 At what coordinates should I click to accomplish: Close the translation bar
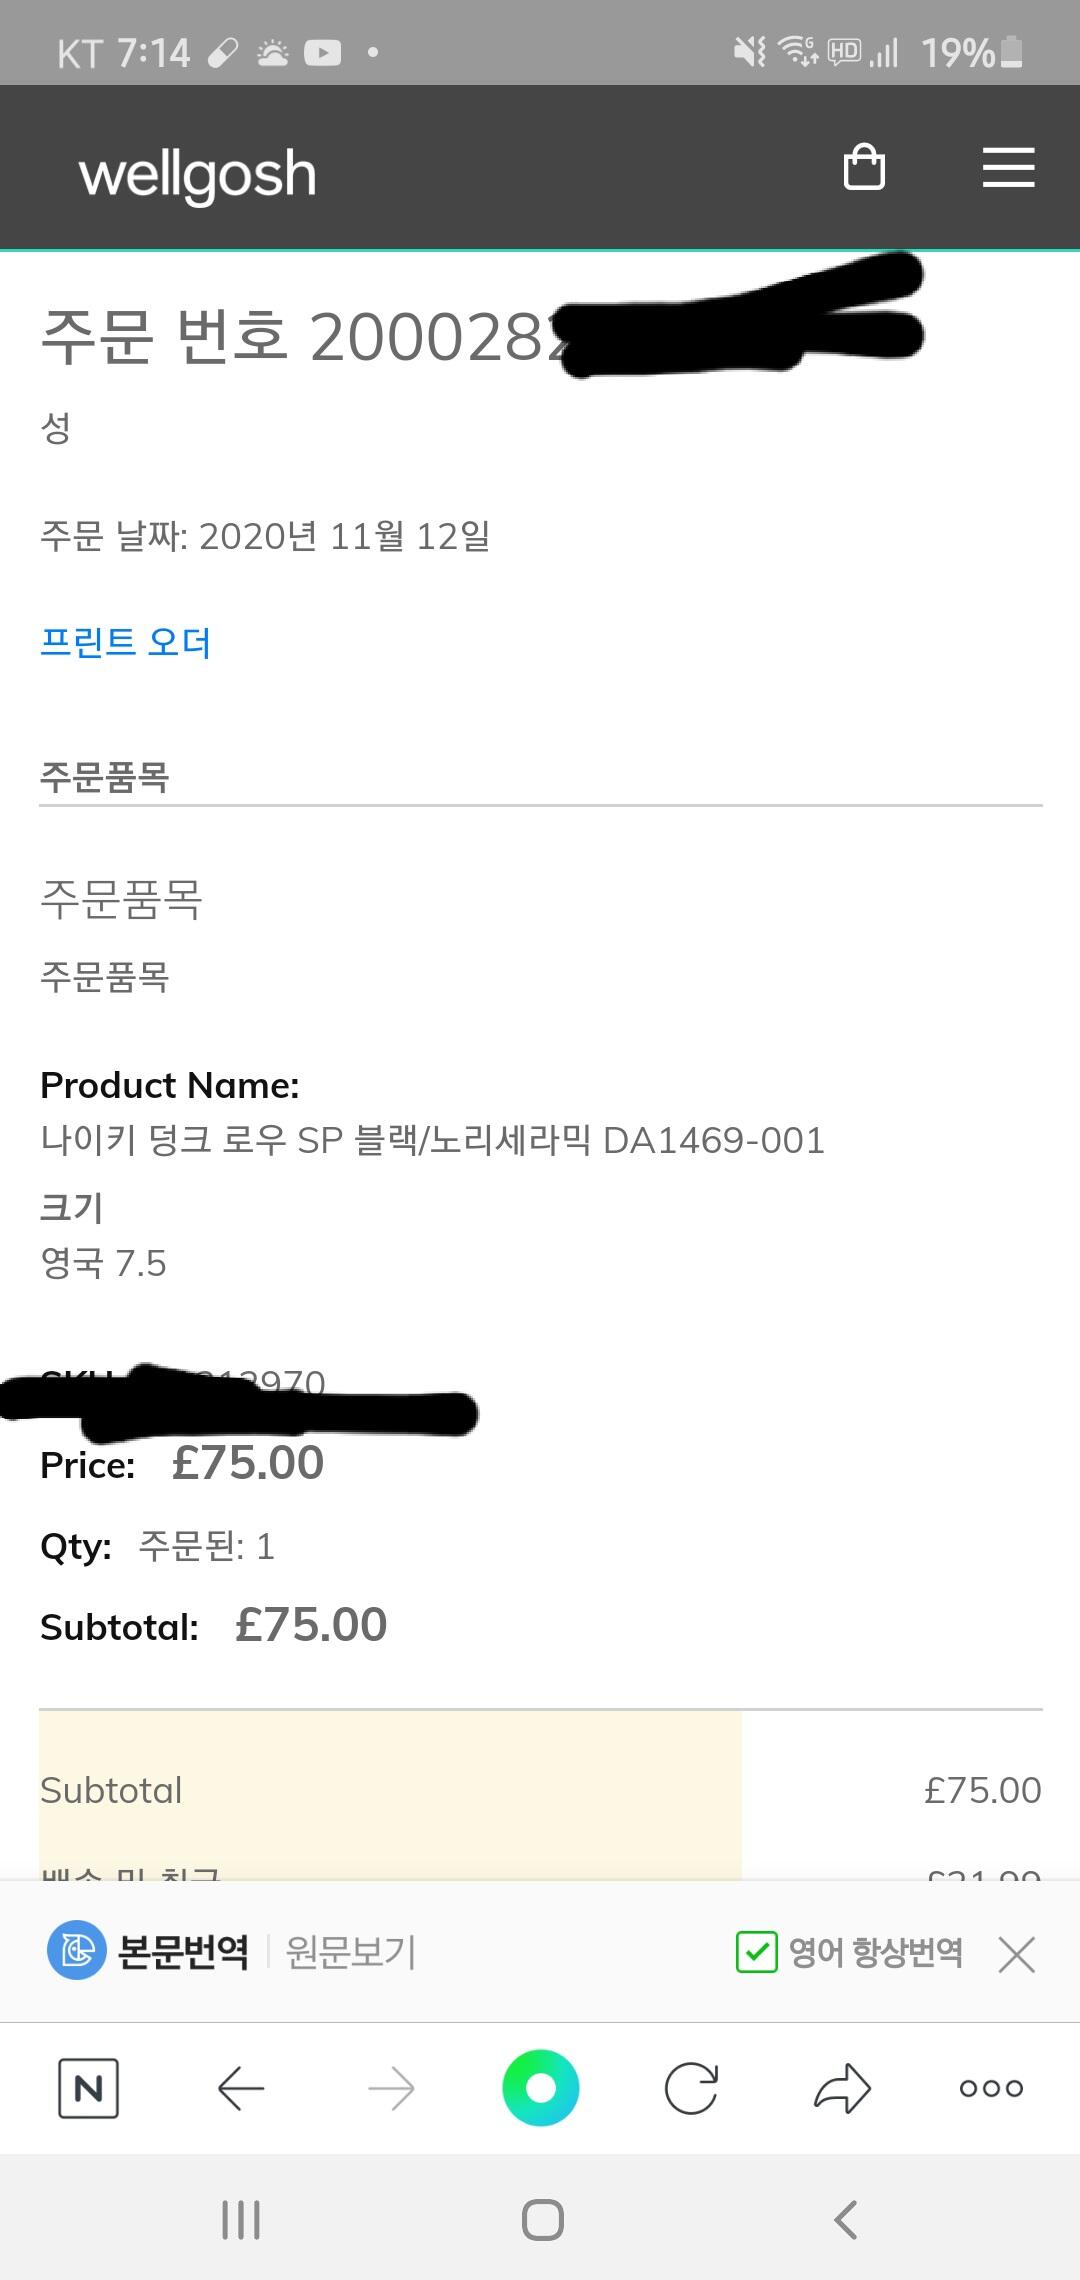click(x=1016, y=1953)
